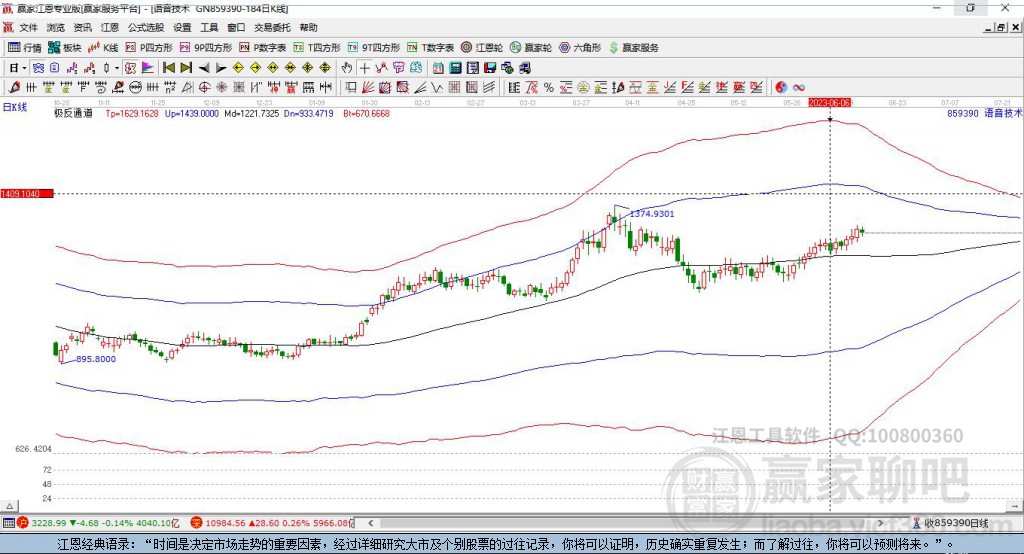Screen dimensions: 1024x554
Task: Open the T四方形 tool
Action: click(x=317, y=48)
